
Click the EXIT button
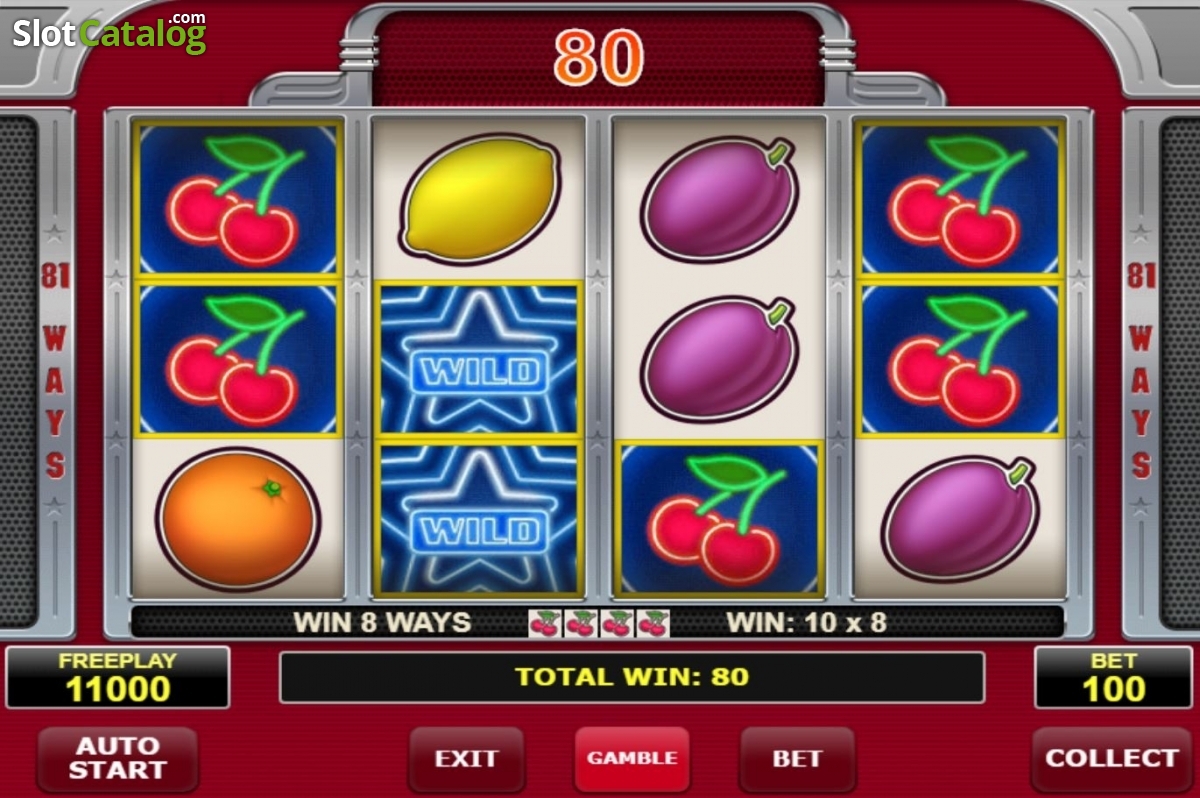pyautogui.click(x=466, y=759)
